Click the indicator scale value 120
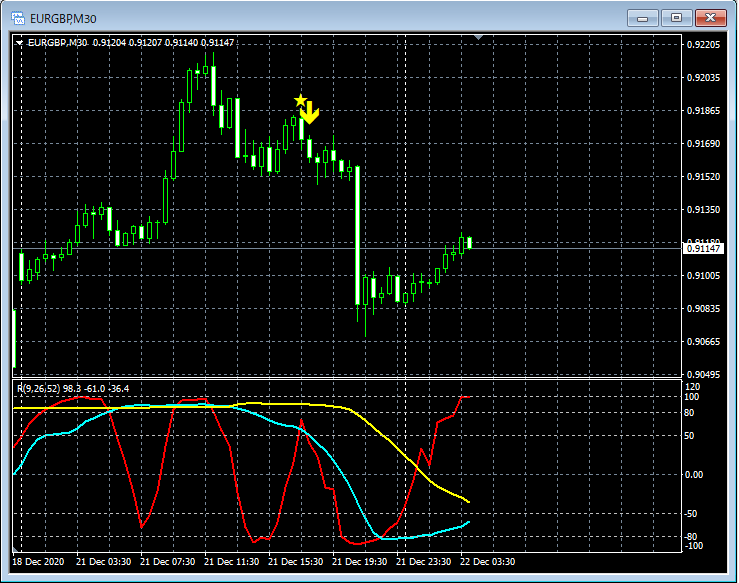The image size is (739, 583). point(692,386)
